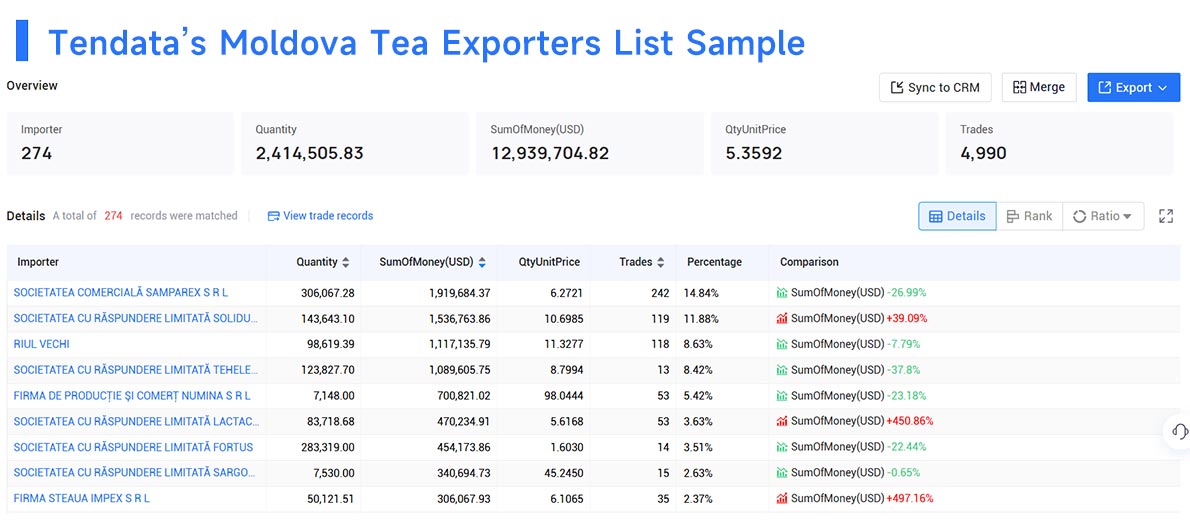Viewport: 1190px width, 525px height.
Task: Click the red 274 matched records count
Action: click(x=113, y=215)
